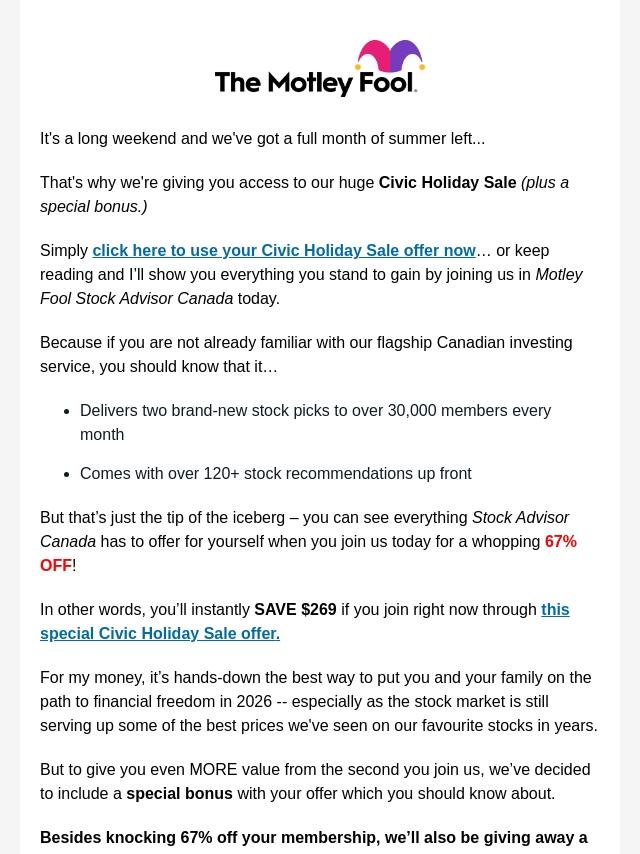Click the 'It's a long weekend' opening line
The height and width of the screenshot is (854, 640).
point(263,139)
